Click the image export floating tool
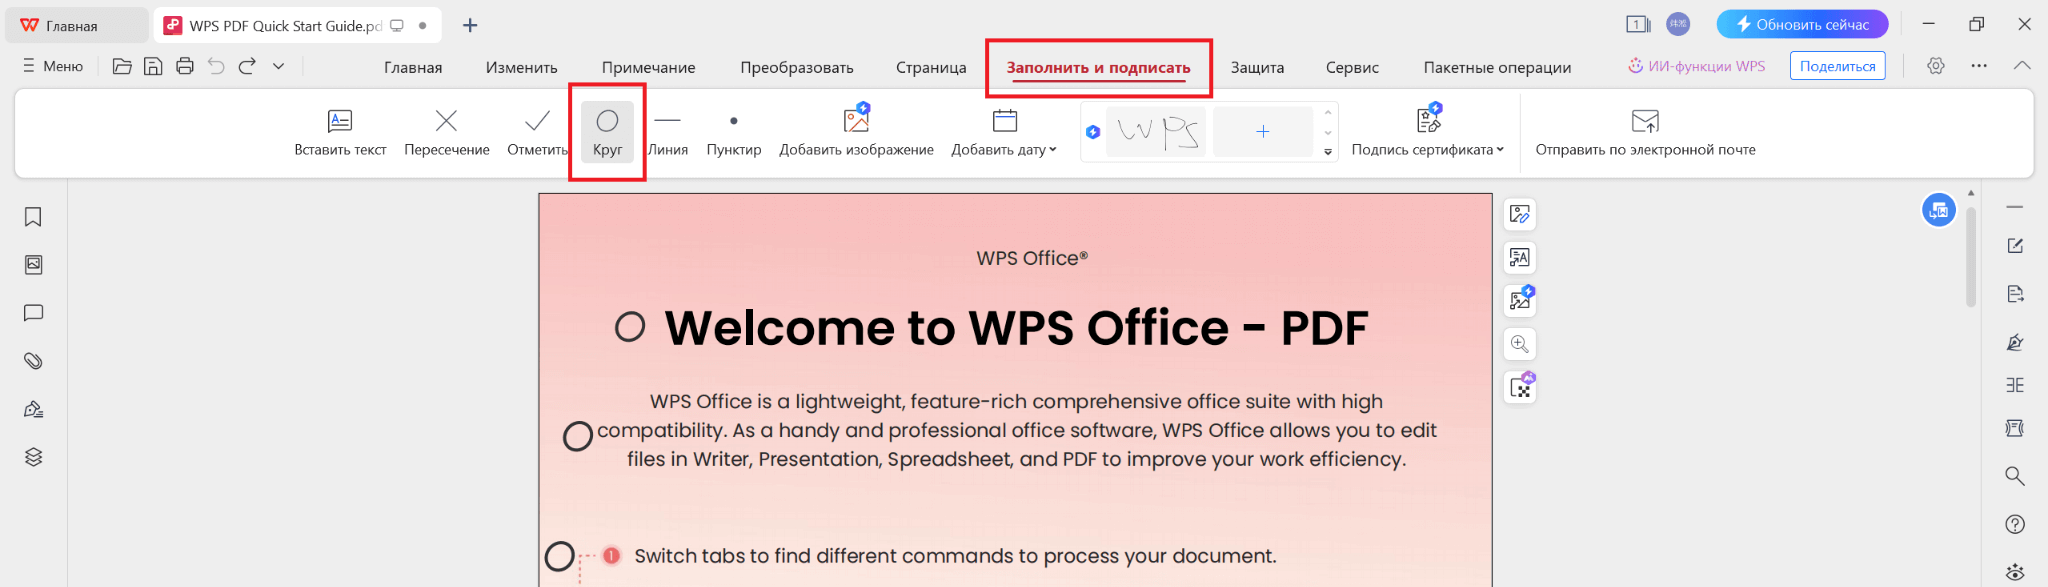Viewport: 2048px width, 587px height. click(x=1520, y=300)
